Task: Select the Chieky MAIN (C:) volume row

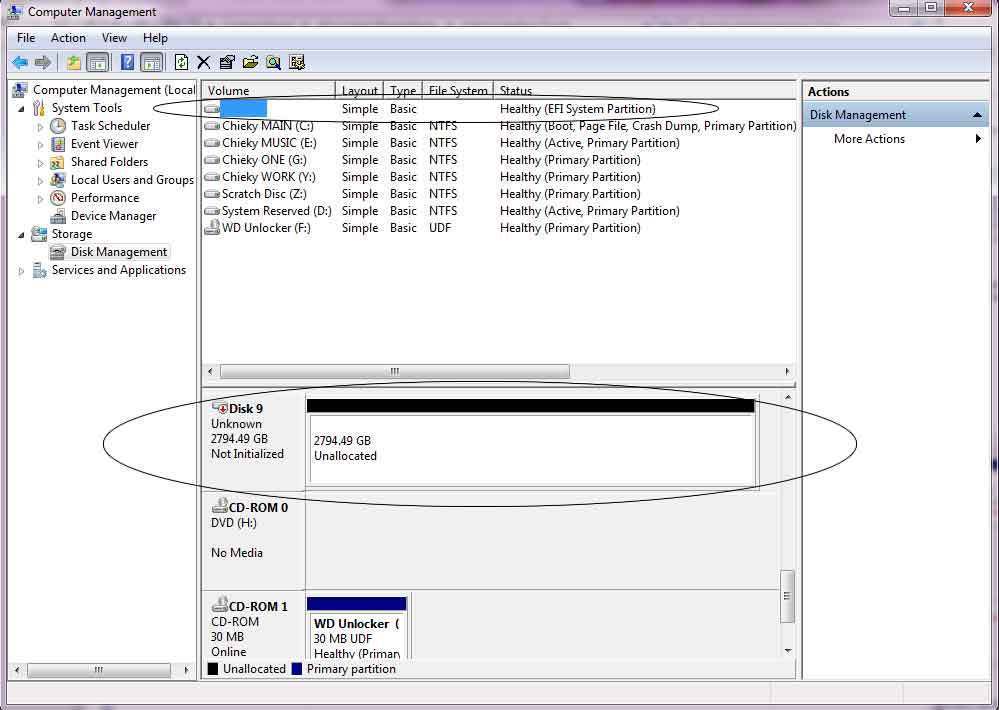Action: tap(500, 126)
